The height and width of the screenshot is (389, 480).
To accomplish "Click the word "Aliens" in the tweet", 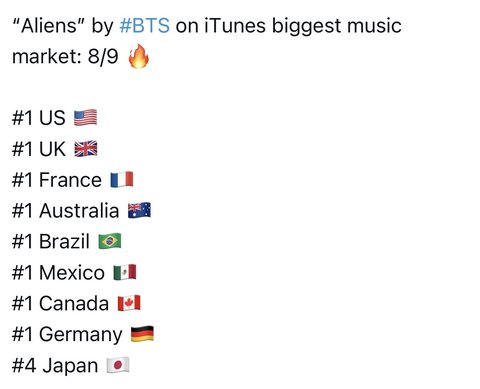I will (x=49, y=26).
